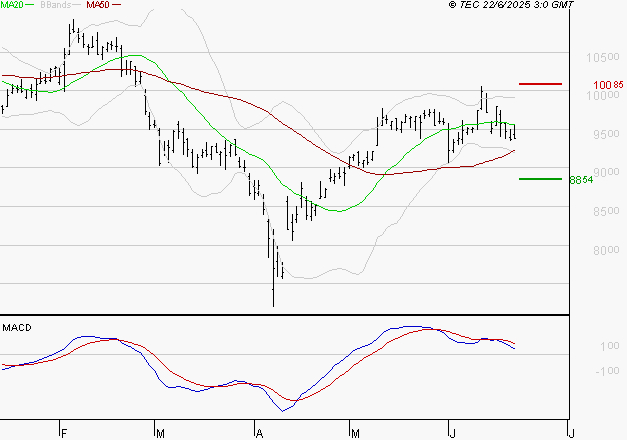The image size is (627, 440).
Task: Click the TEC copyright date stamp
Action: coord(511,5)
